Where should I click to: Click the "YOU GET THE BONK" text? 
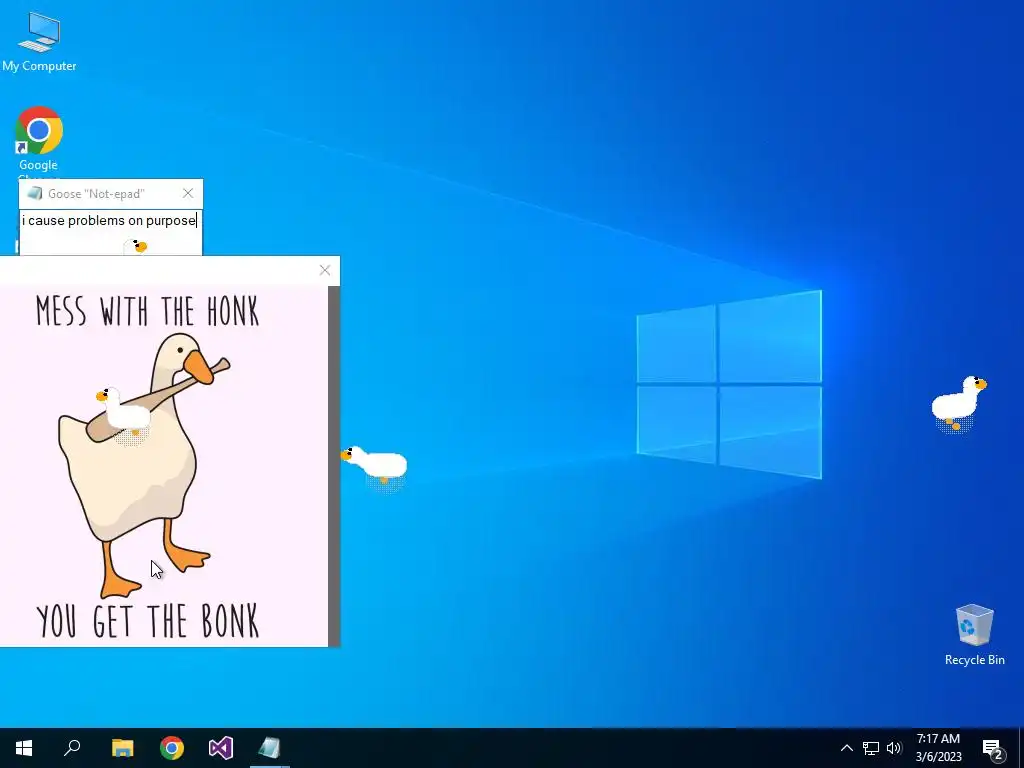pos(148,620)
